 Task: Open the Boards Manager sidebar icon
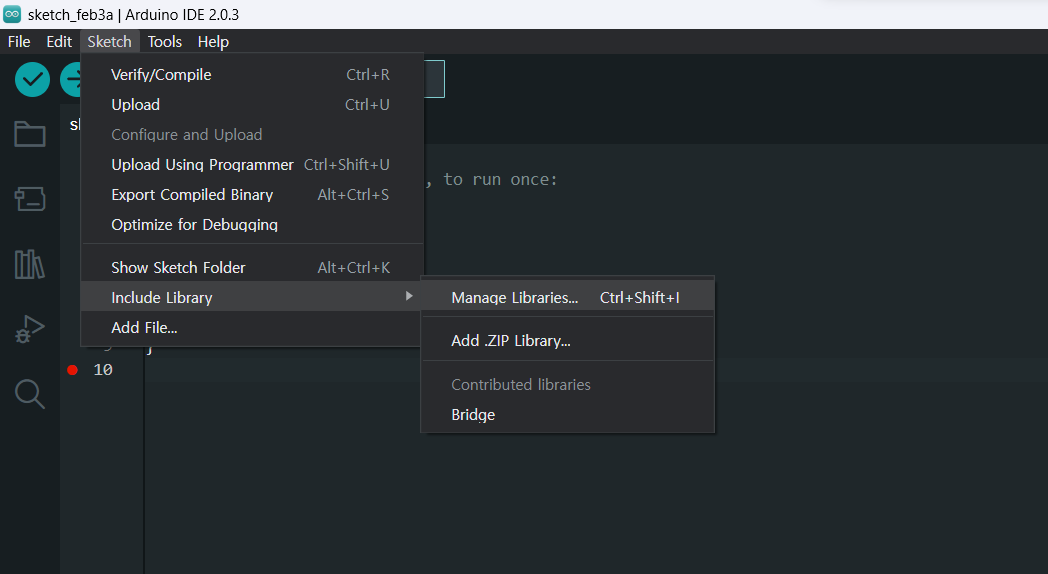pos(29,198)
